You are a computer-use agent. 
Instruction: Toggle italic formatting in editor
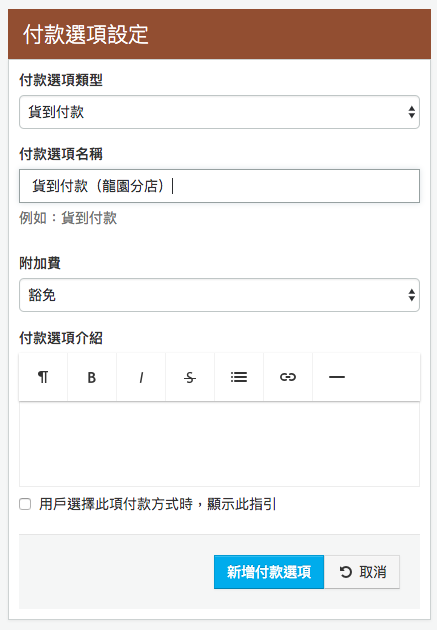tap(141, 377)
